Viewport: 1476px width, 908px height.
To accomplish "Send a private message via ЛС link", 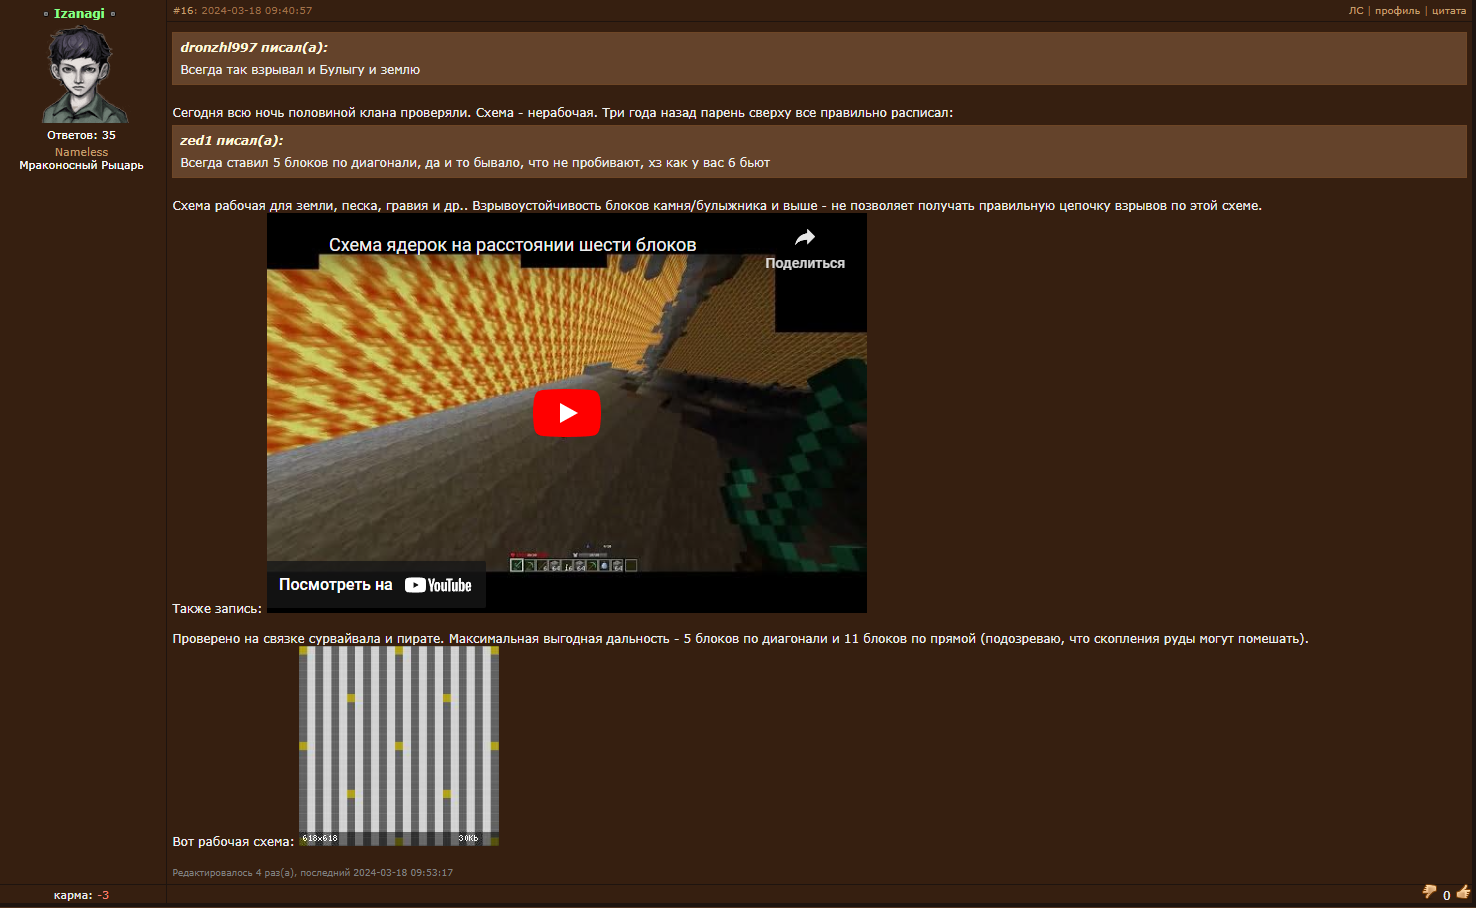I will coord(1355,11).
